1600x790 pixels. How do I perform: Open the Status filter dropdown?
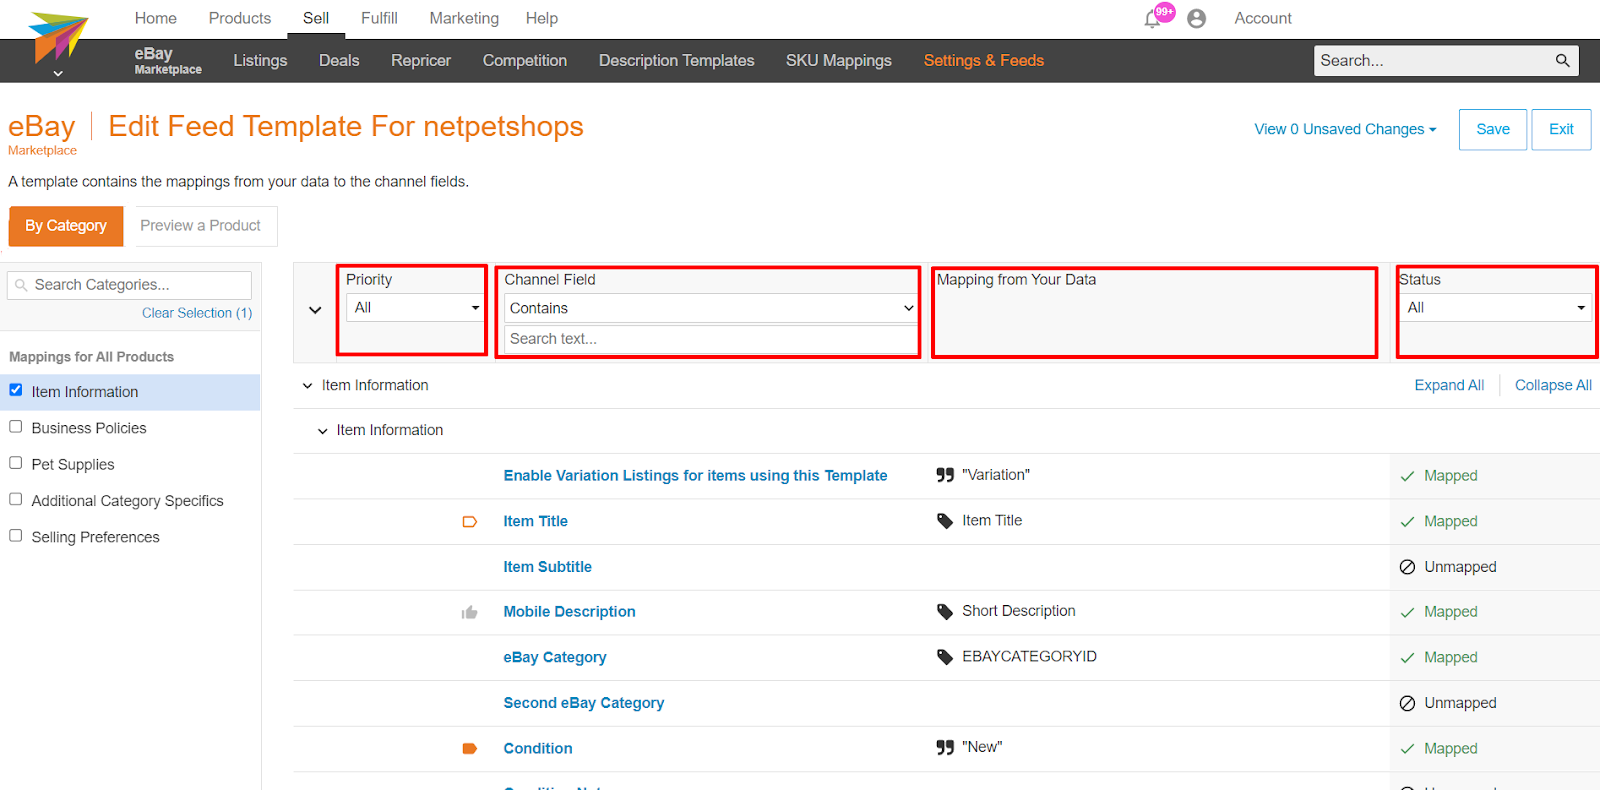pos(1495,308)
